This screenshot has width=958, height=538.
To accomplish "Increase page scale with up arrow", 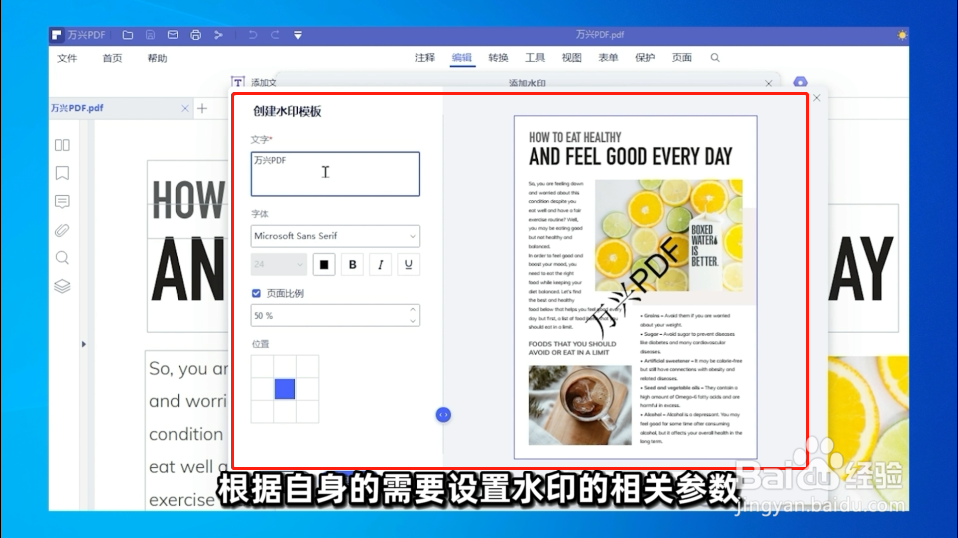I will point(413,310).
